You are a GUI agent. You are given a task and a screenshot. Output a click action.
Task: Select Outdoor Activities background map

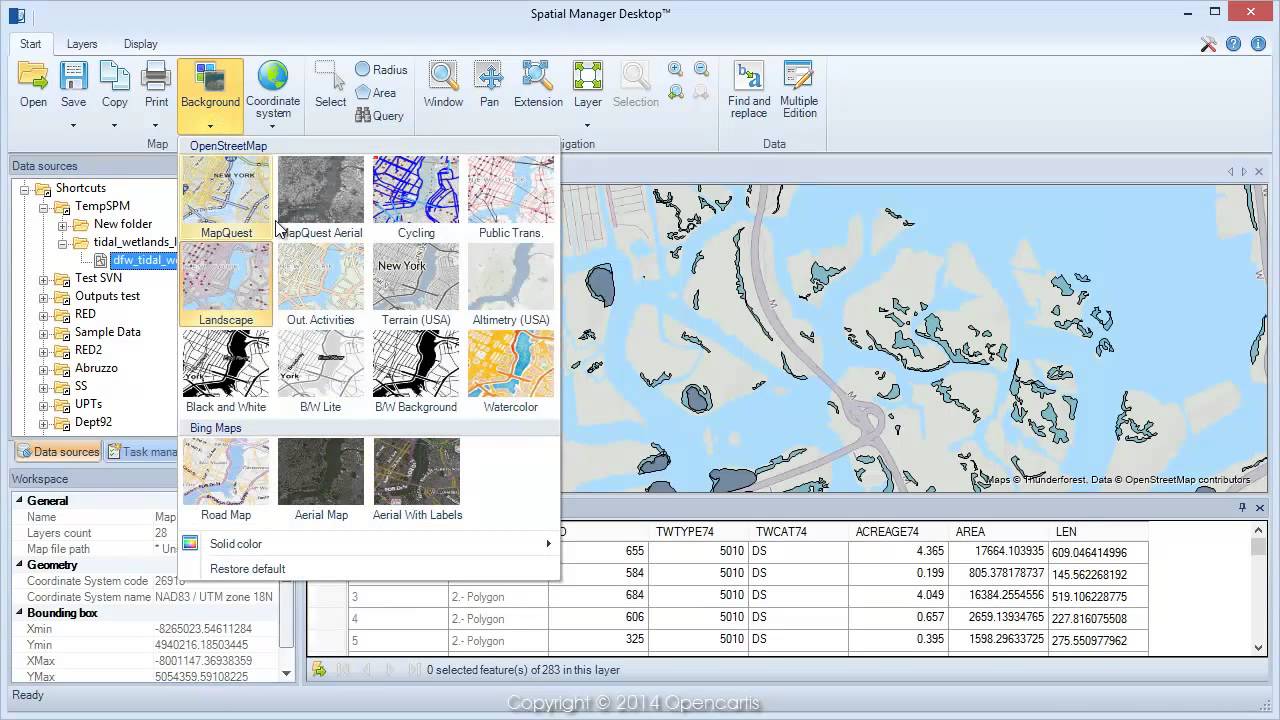tap(321, 285)
